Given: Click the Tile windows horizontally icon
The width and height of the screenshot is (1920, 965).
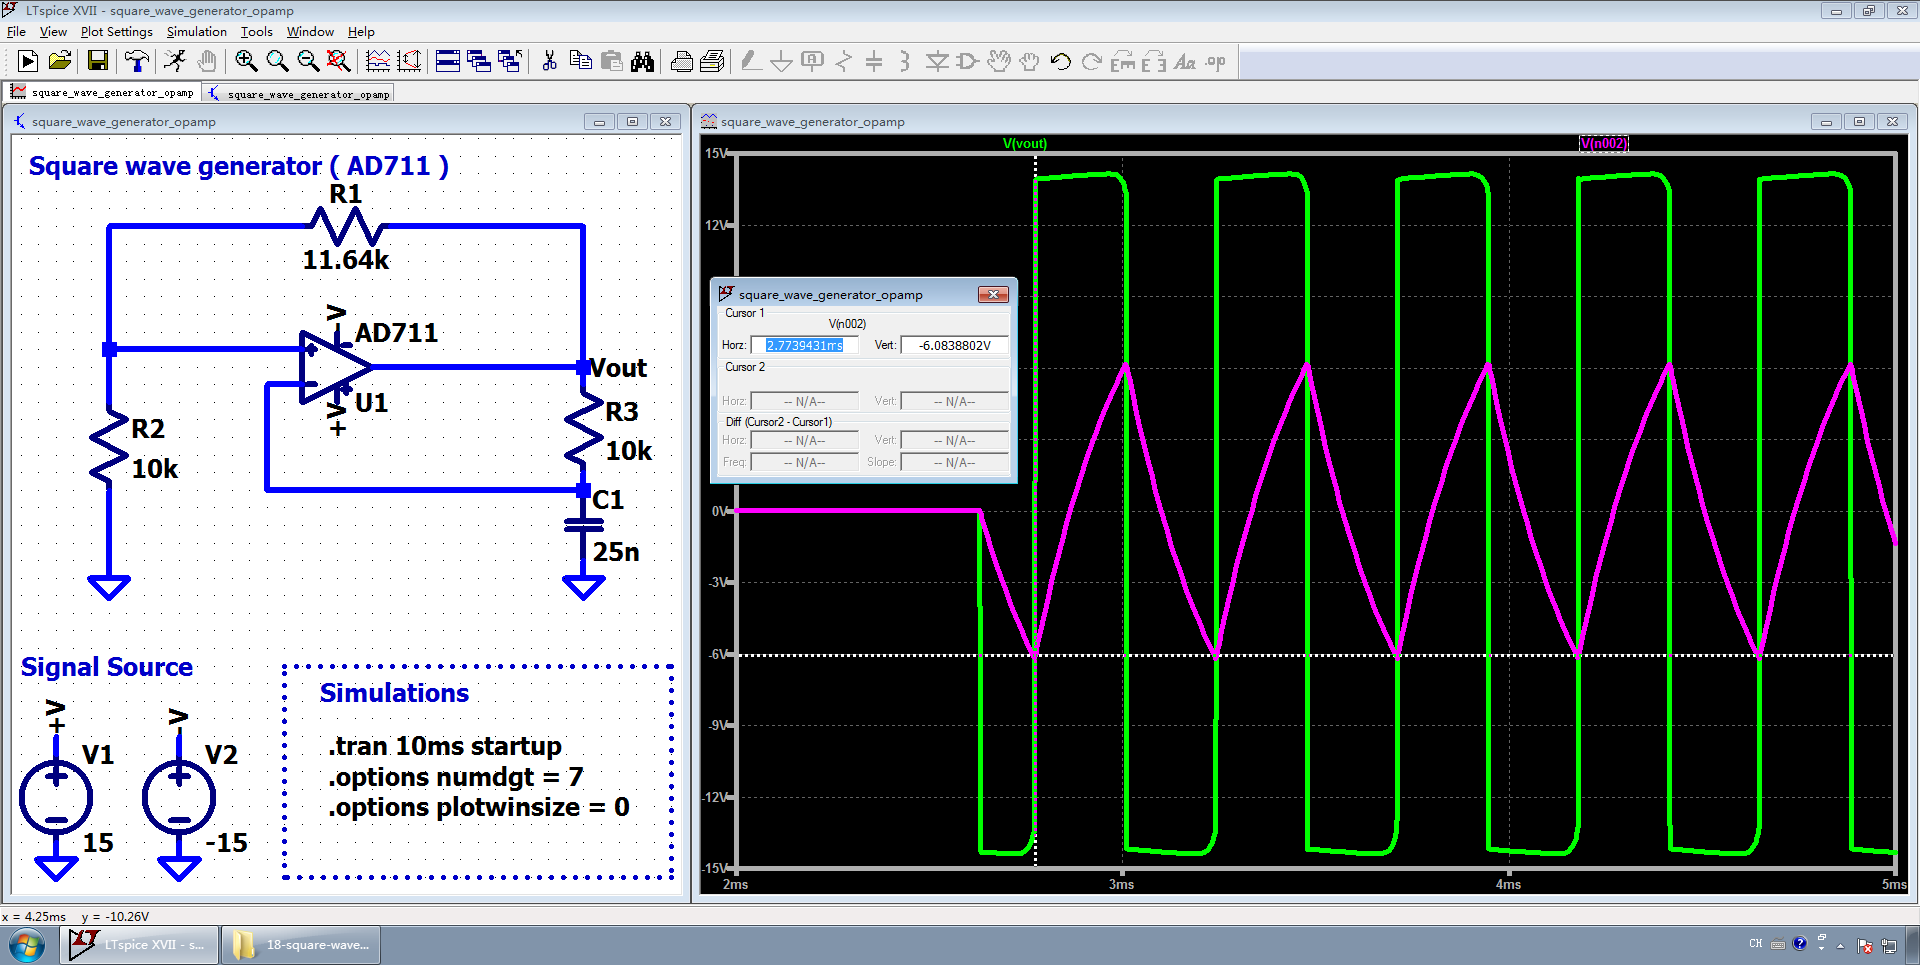Looking at the screenshot, I should (448, 62).
